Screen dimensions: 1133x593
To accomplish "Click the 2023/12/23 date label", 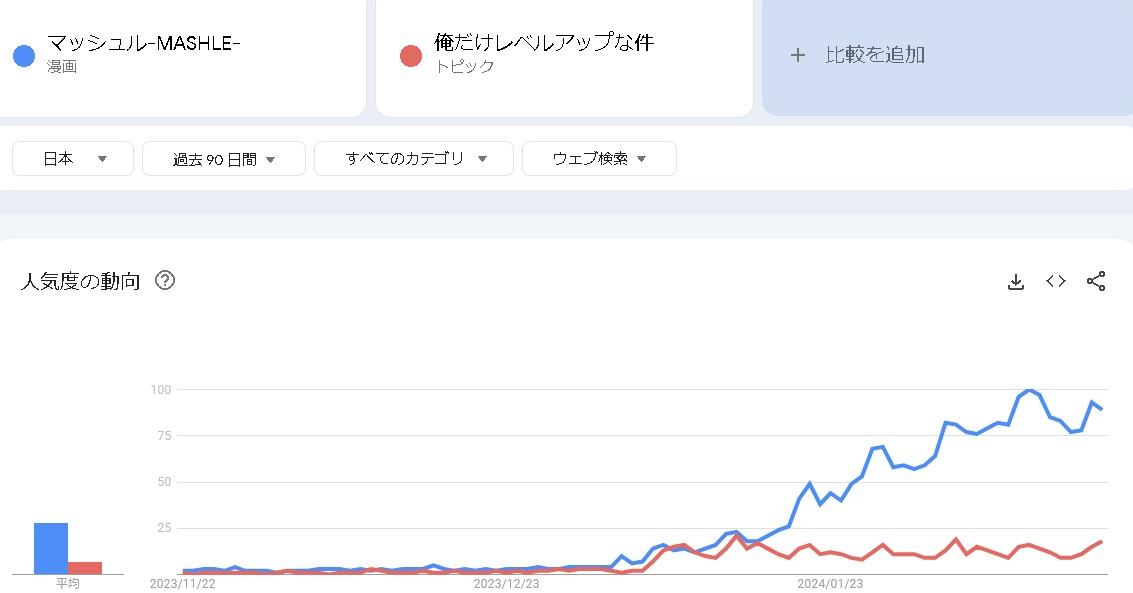I will (x=506, y=584).
